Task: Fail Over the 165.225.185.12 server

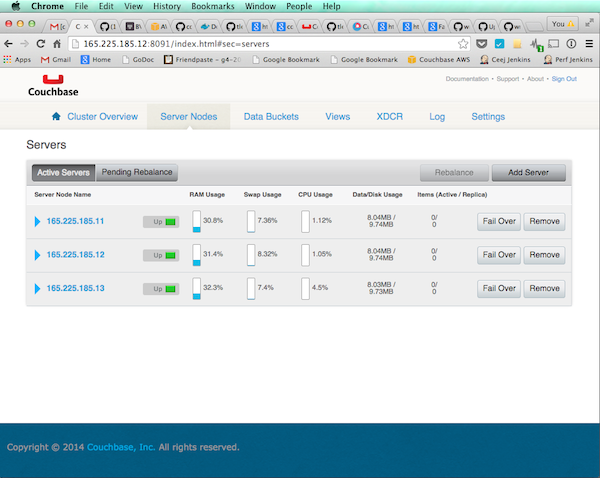Action: [x=499, y=255]
